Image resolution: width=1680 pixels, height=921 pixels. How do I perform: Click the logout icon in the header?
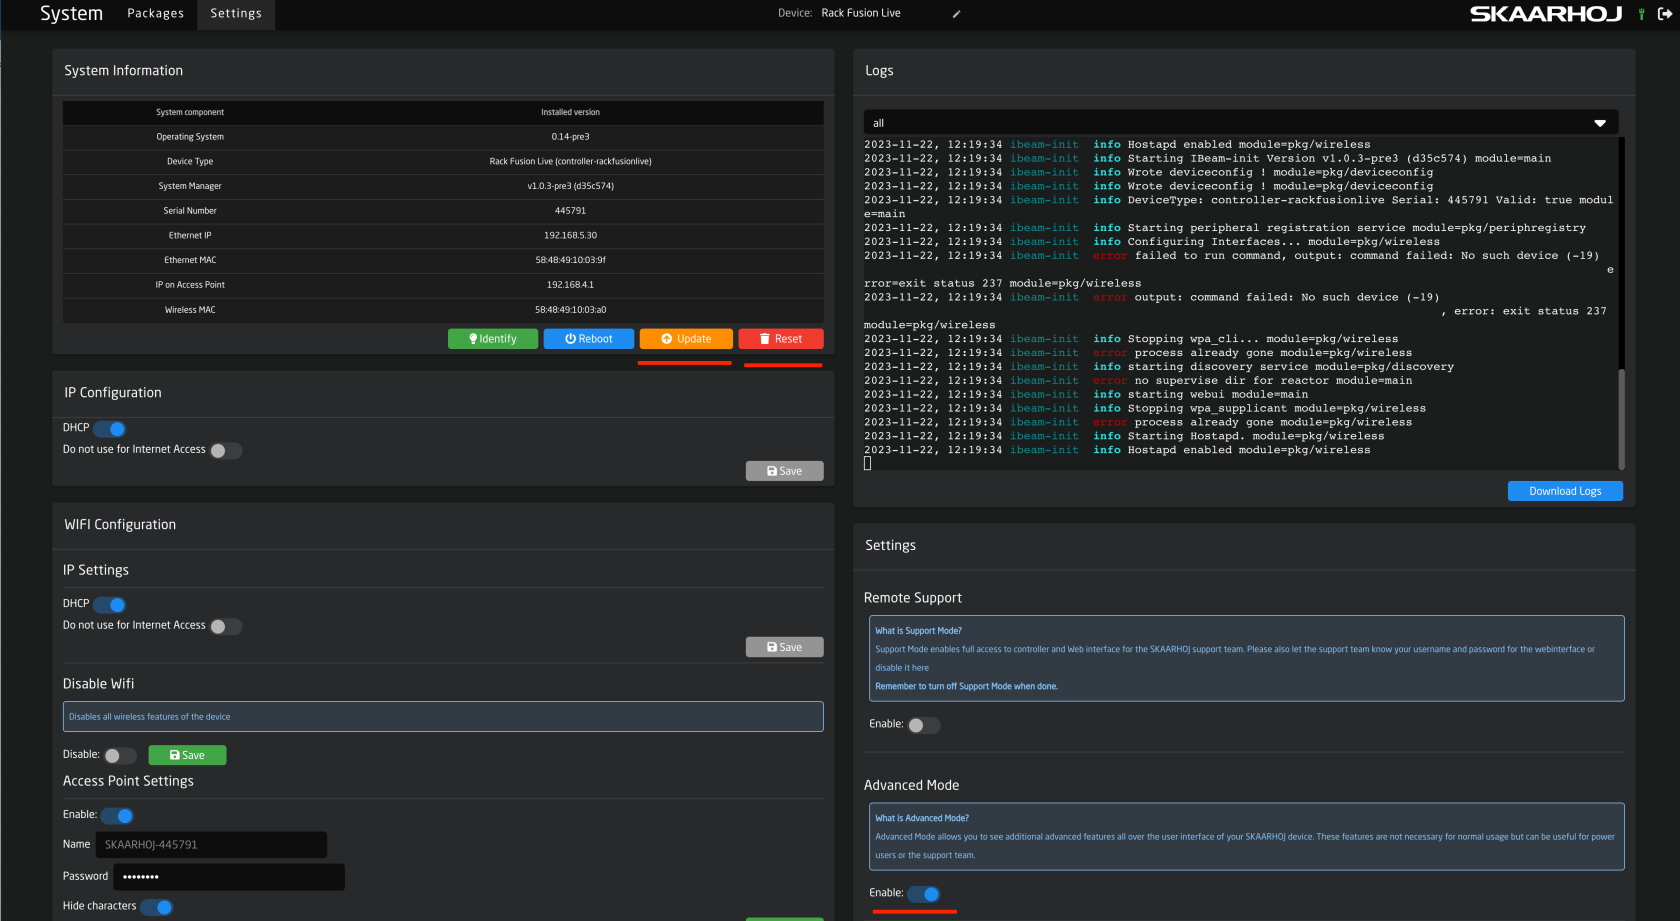1664,14
